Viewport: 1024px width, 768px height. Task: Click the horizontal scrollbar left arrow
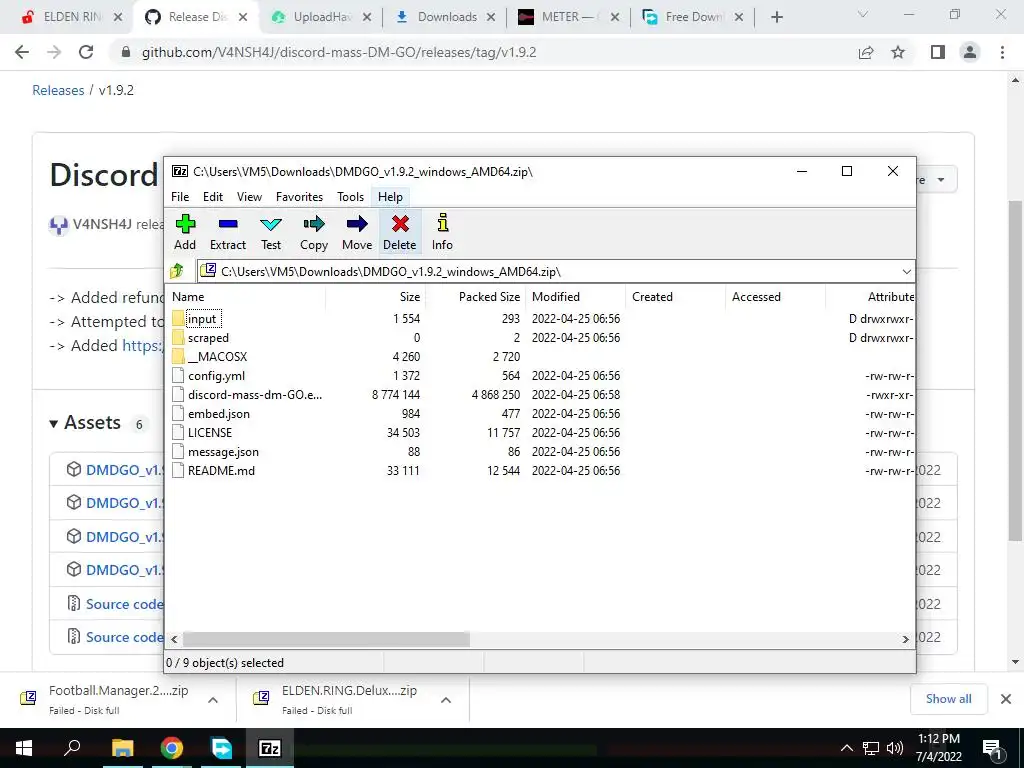(x=174, y=639)
